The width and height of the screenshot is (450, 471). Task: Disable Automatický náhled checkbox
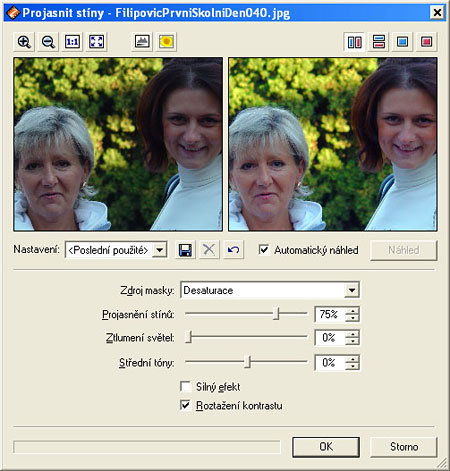pos(264,250)
